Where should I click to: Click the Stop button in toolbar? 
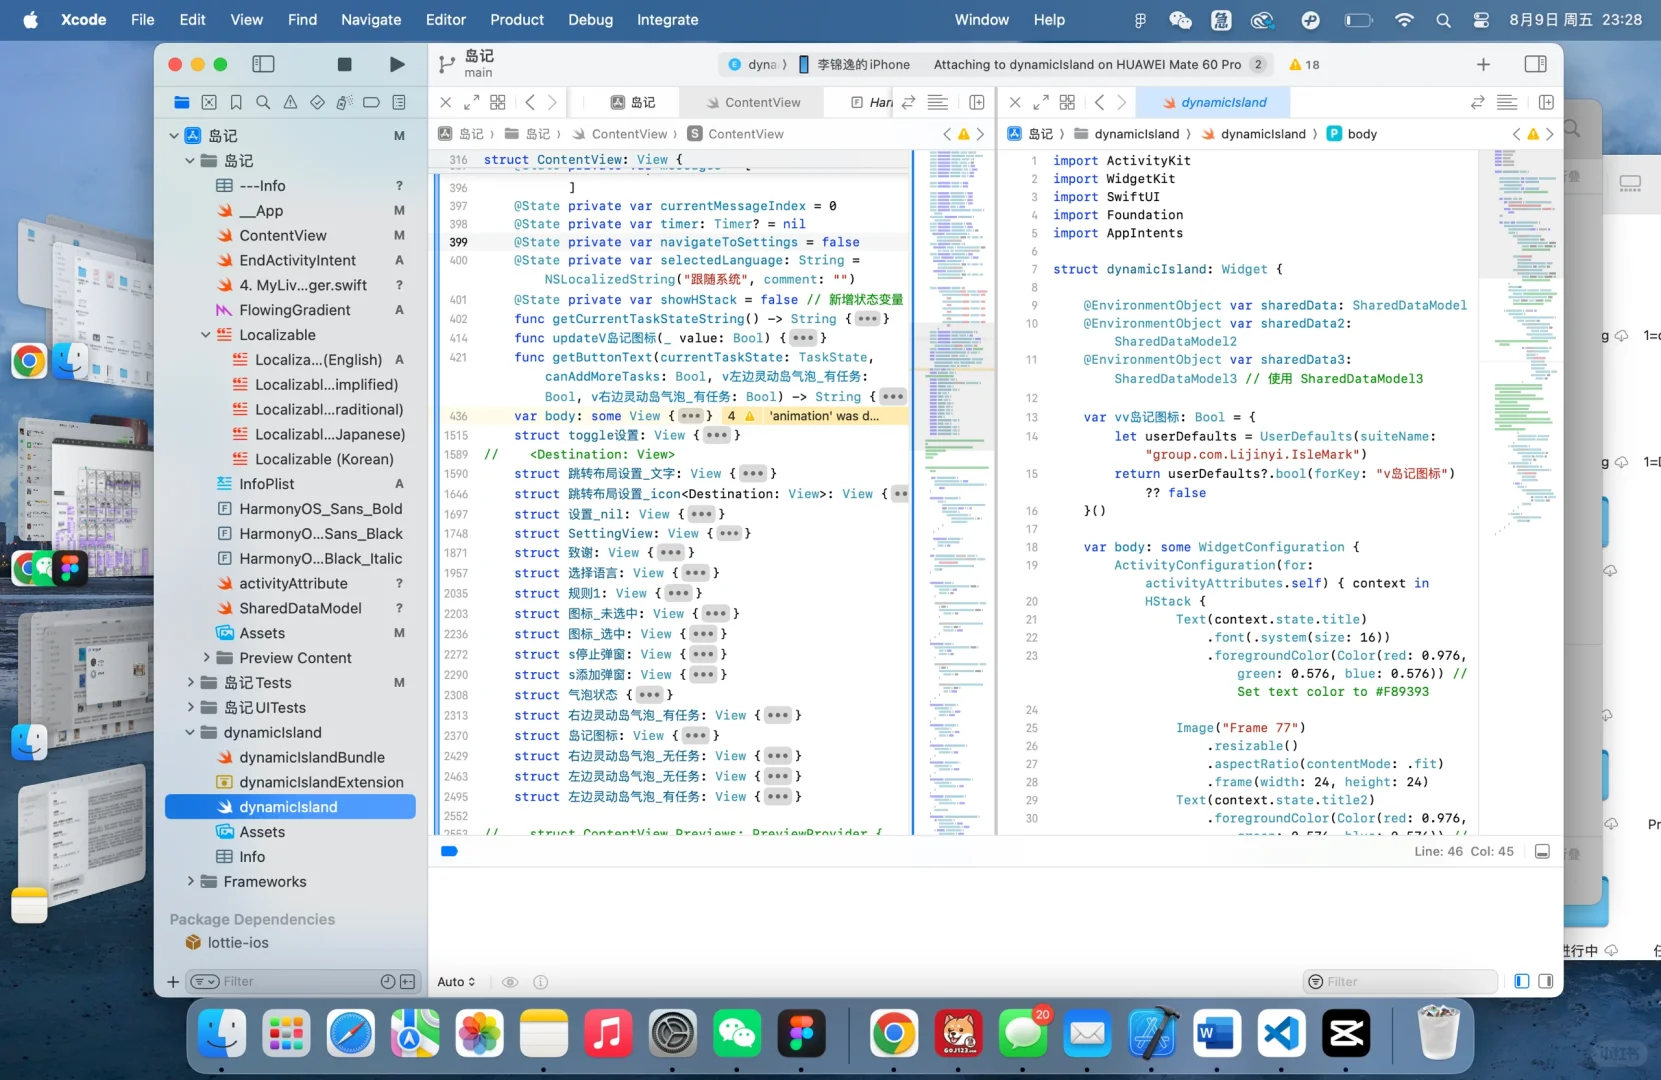[x=344, y=64]
